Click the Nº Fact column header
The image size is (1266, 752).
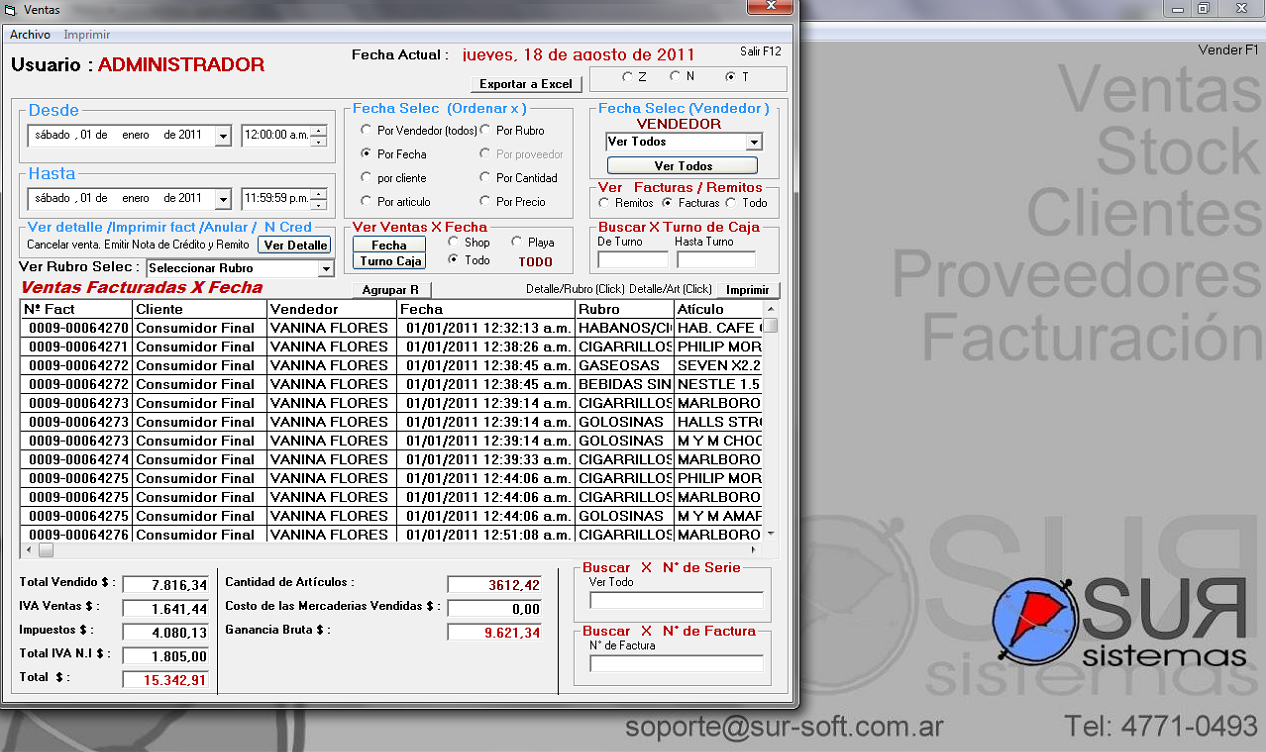[77, 309]
